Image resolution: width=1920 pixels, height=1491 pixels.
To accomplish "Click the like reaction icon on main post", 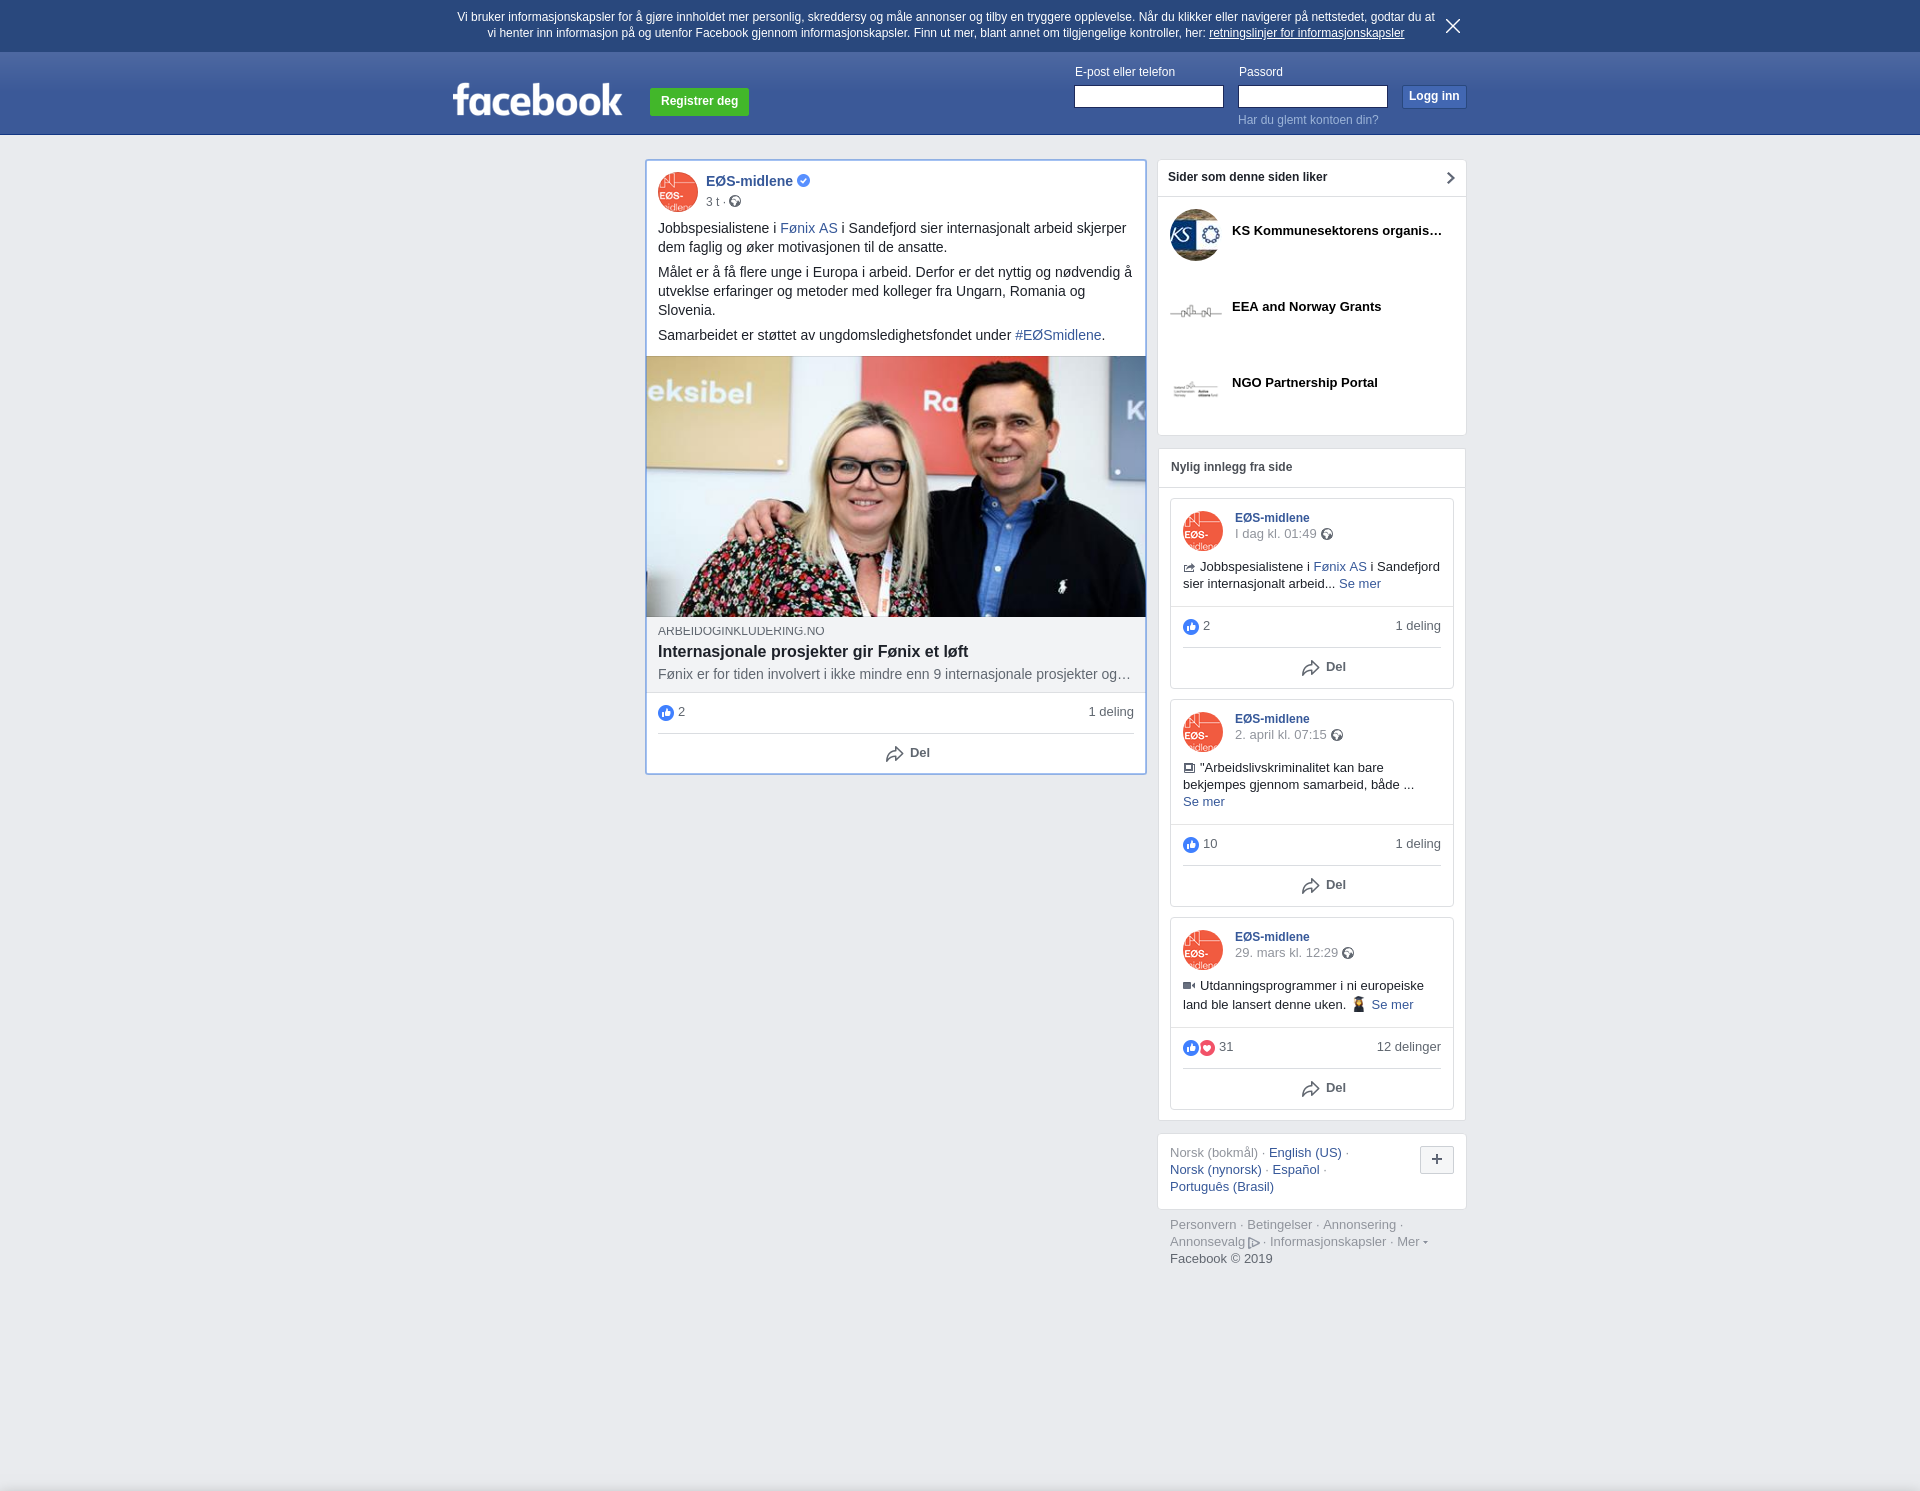I will (x=666, y=713).
